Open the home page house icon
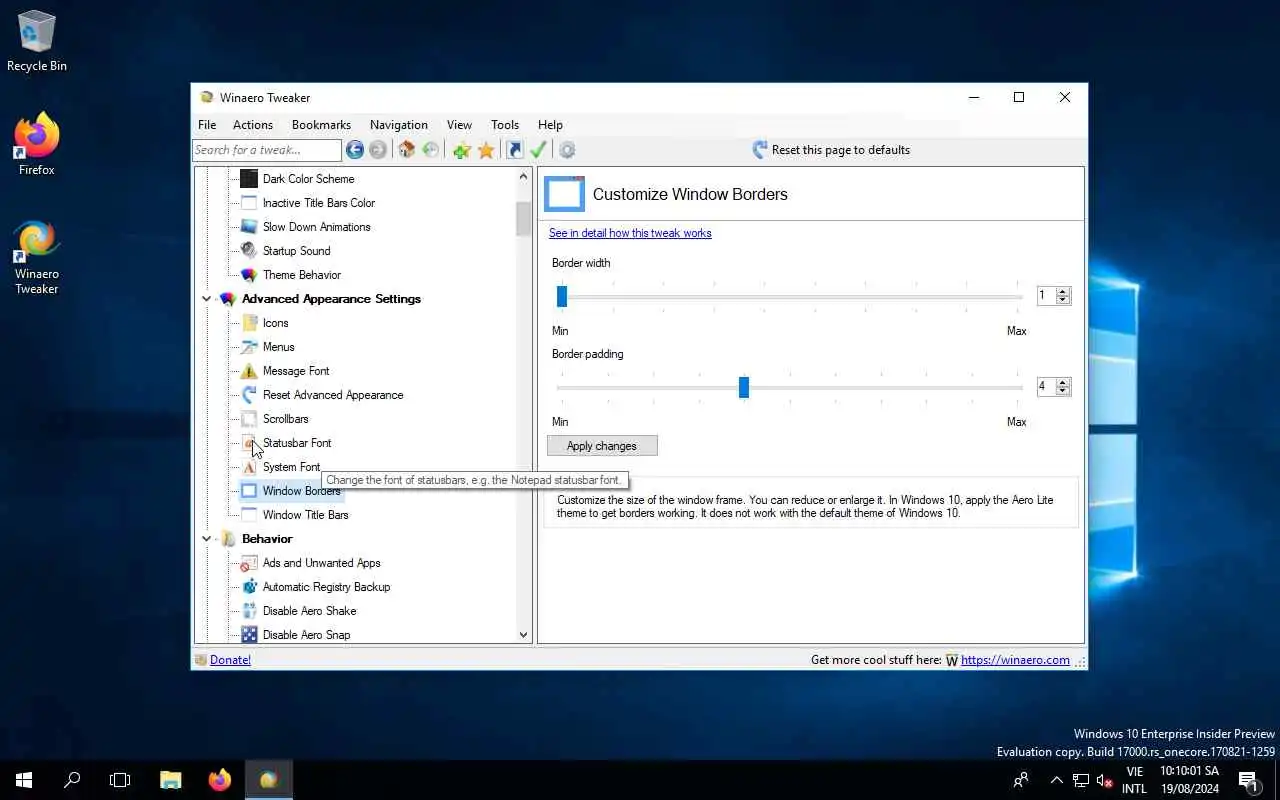 (406, 150)
